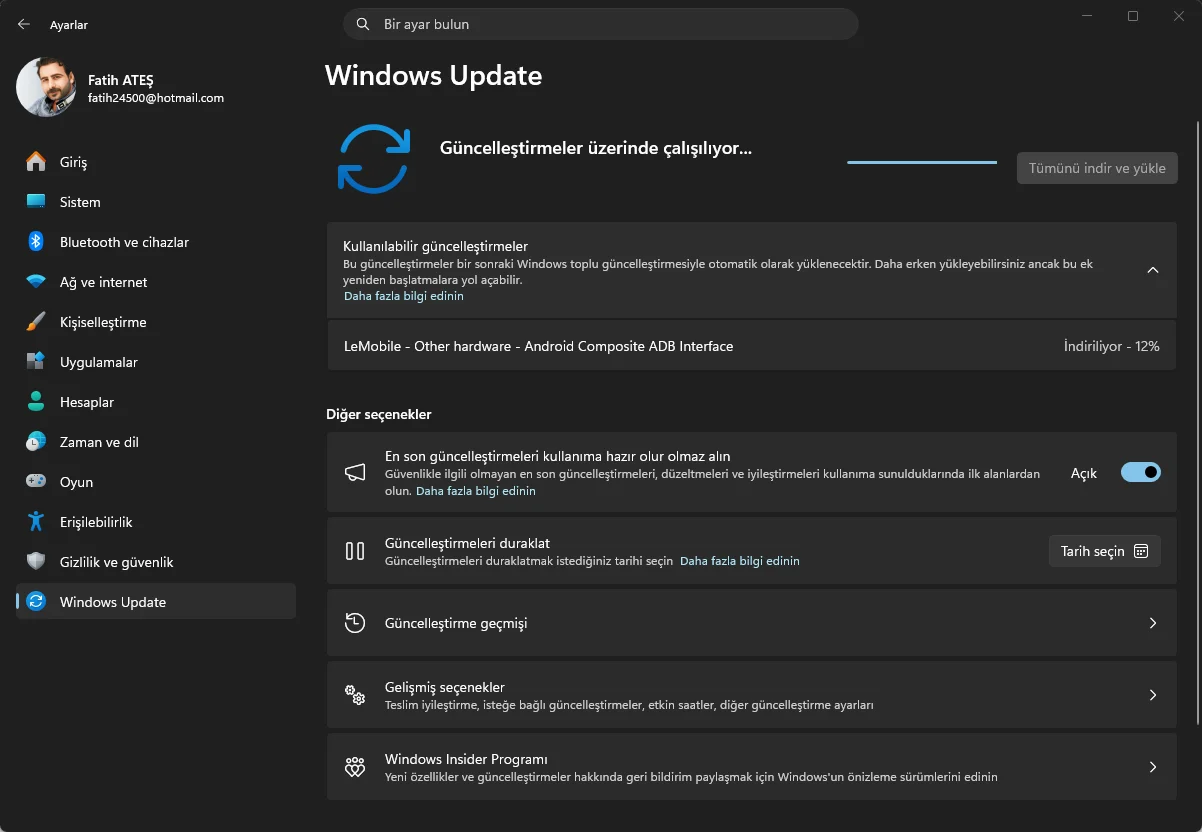Open the Tarih seçin date dropdown

[1105, 551]
